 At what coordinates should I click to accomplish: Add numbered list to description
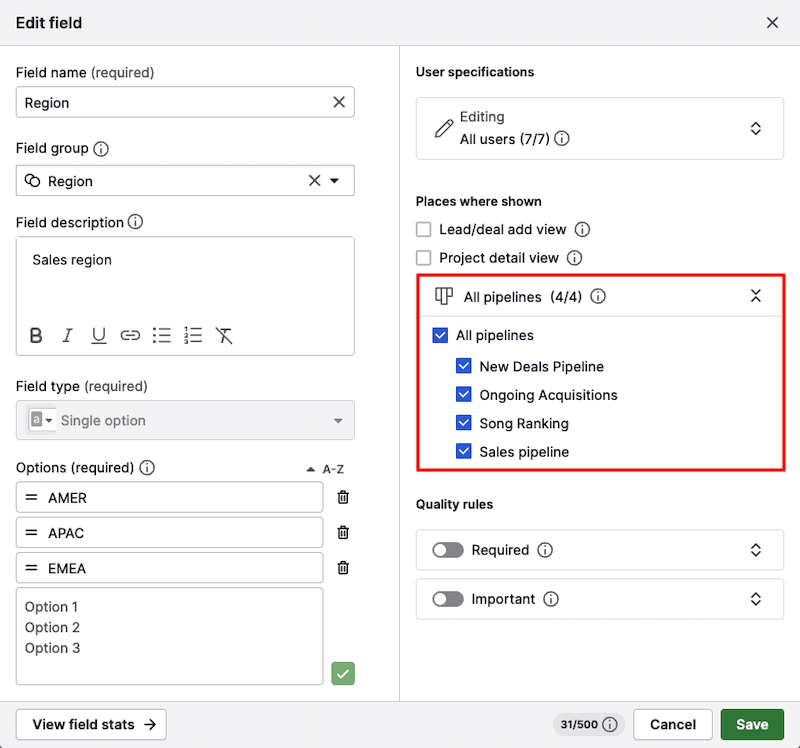(x=193, y=336)
